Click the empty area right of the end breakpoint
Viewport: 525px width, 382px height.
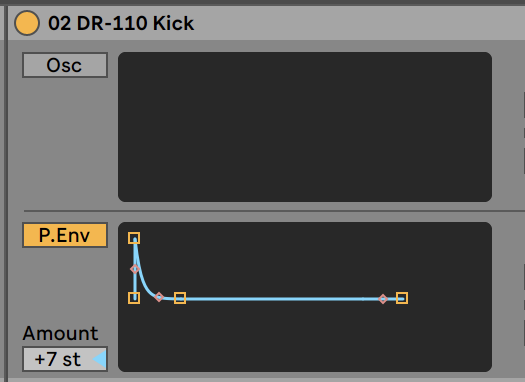click(x=450, y=298)
